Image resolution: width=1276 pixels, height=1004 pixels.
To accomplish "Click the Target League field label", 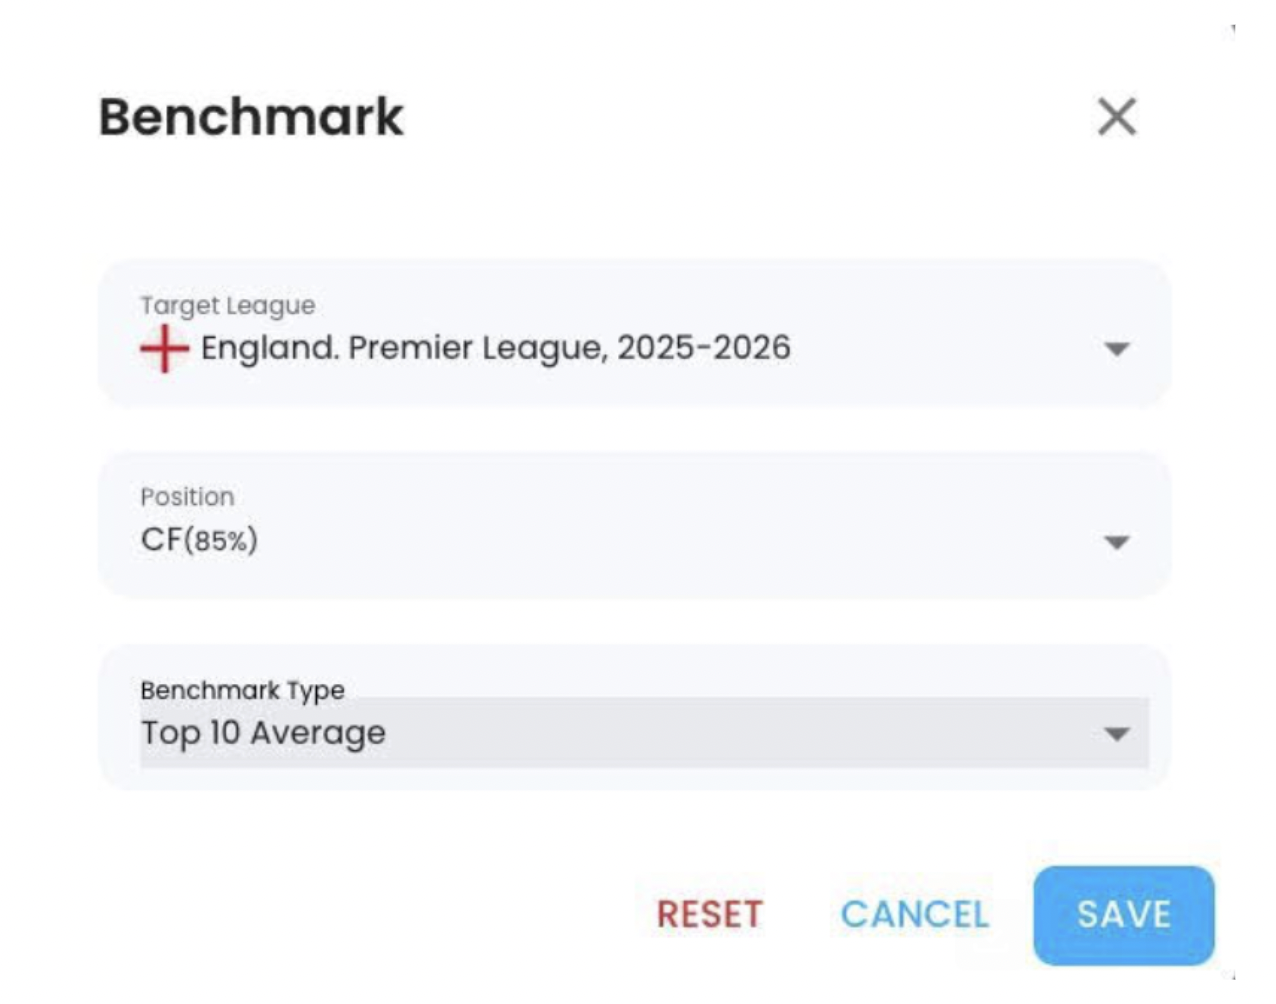I will click(x=227, y=305).
